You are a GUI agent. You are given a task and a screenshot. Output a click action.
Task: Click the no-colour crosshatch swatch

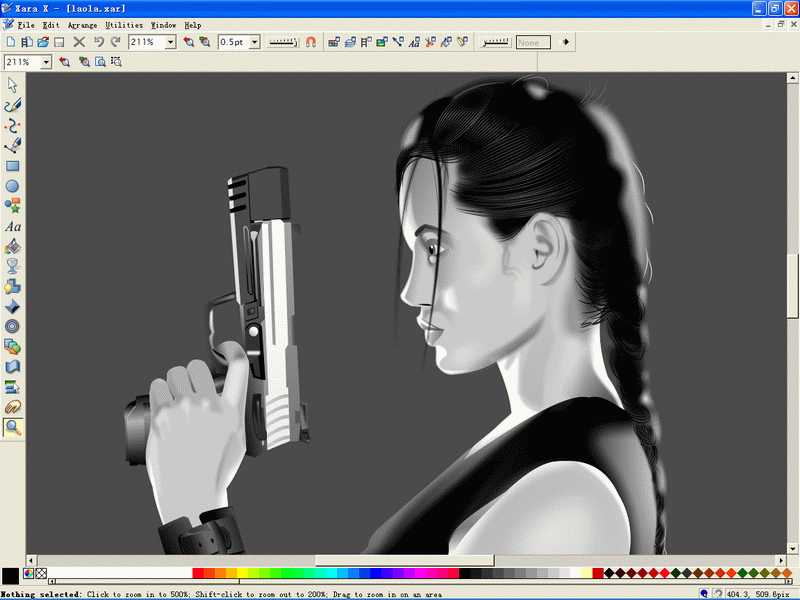coord(41,573)
